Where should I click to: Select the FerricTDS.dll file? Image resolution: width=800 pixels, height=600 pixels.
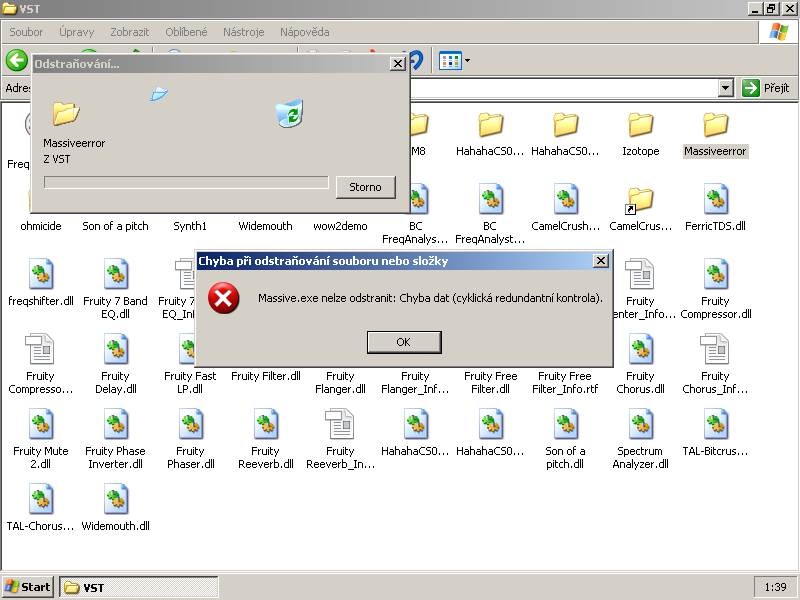point(715,209)
